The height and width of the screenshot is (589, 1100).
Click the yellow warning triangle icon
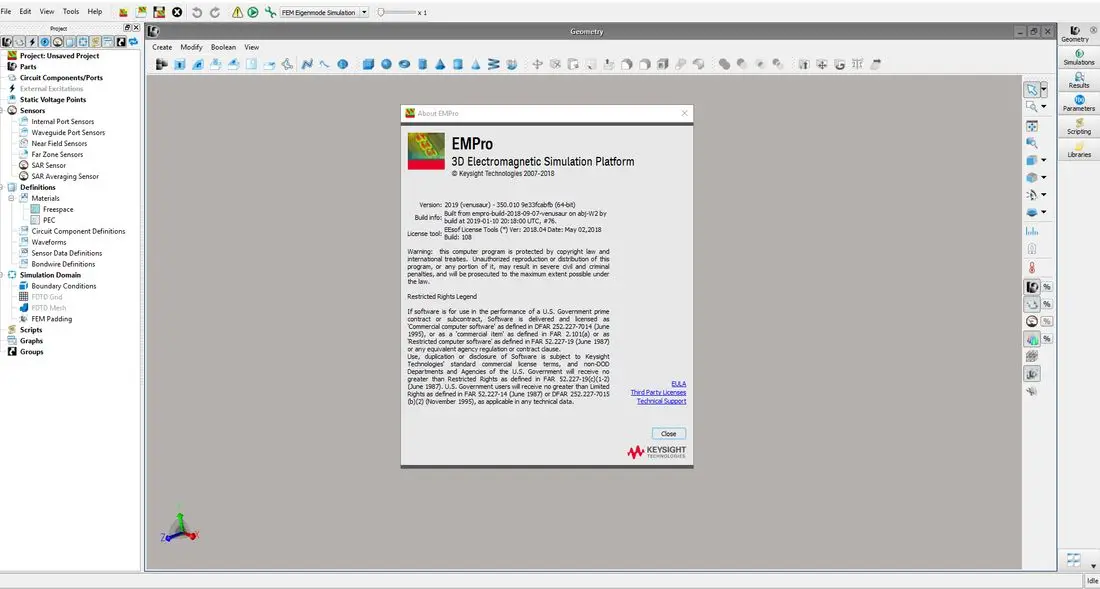[237, 12]
